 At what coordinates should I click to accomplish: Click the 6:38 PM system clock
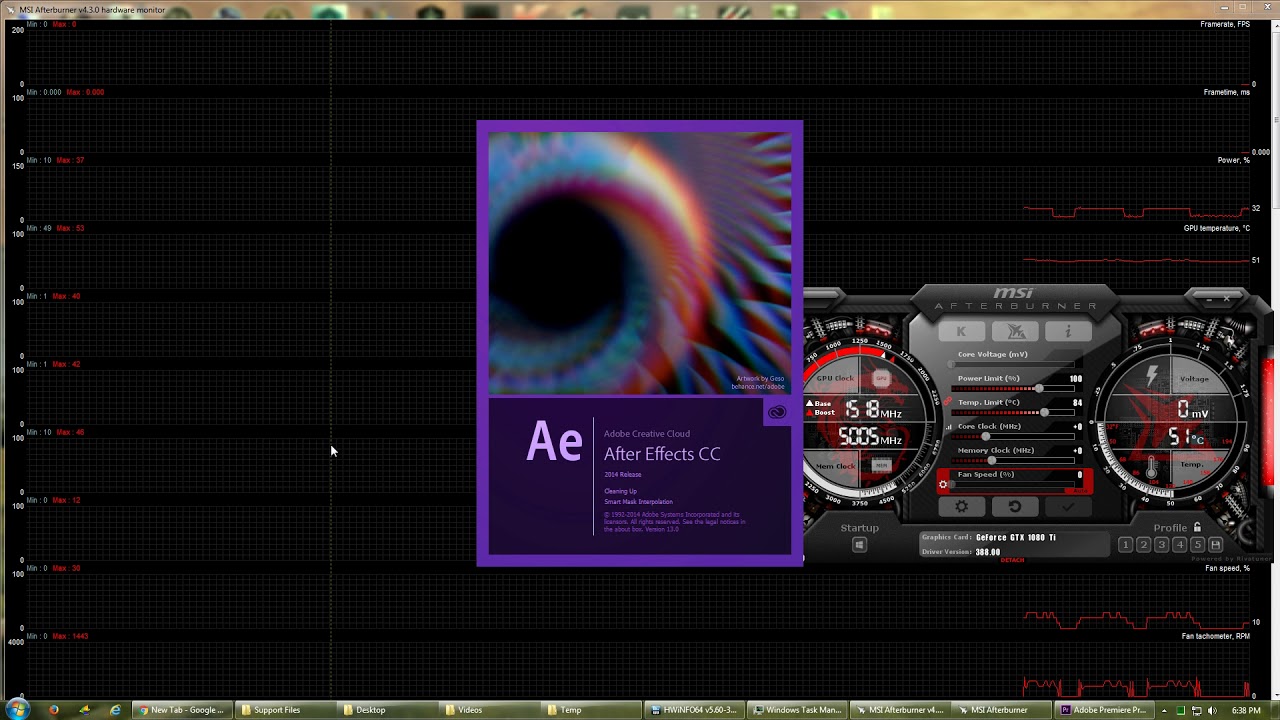(1245, 710)
